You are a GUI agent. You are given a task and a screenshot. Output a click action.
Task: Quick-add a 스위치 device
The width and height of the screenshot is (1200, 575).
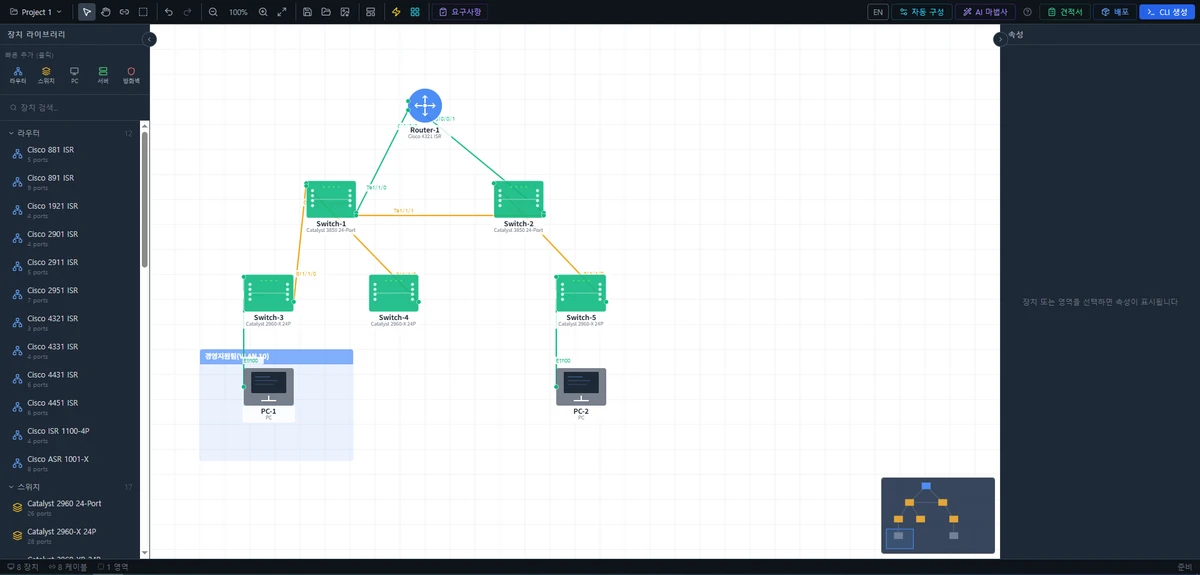pyautogui.click(x=46, y=75)
